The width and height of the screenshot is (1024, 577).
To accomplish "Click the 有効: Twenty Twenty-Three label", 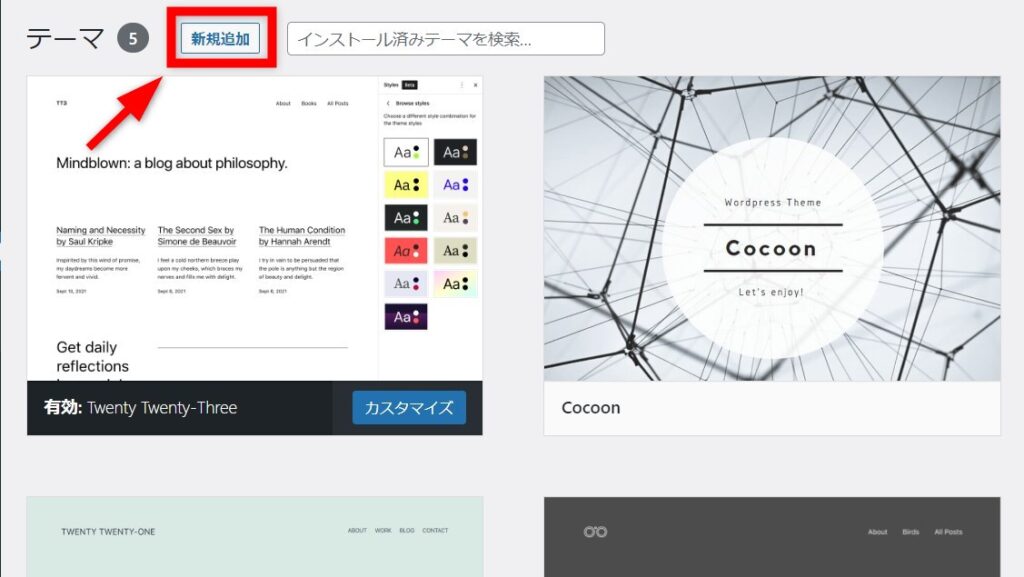I will (x=140, y=408).
